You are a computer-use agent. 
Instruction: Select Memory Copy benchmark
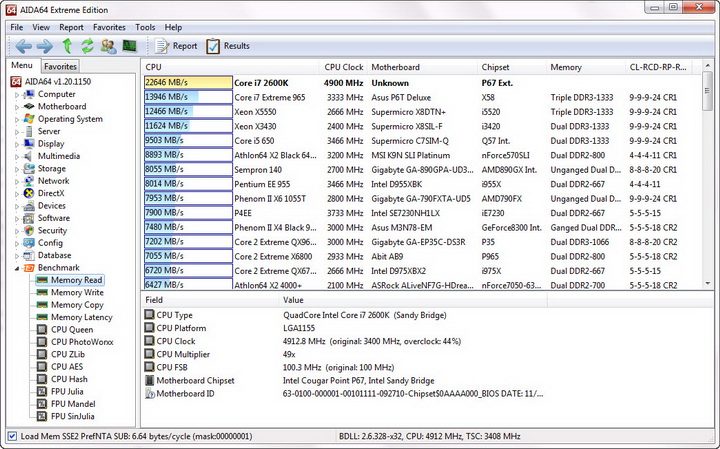click(x=77, y=305)
